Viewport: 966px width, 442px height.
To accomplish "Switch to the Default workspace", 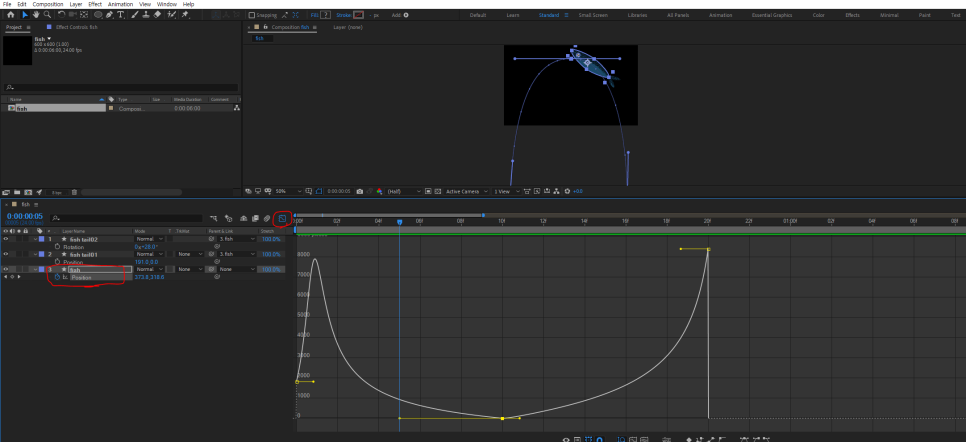I will pos(478,15).
